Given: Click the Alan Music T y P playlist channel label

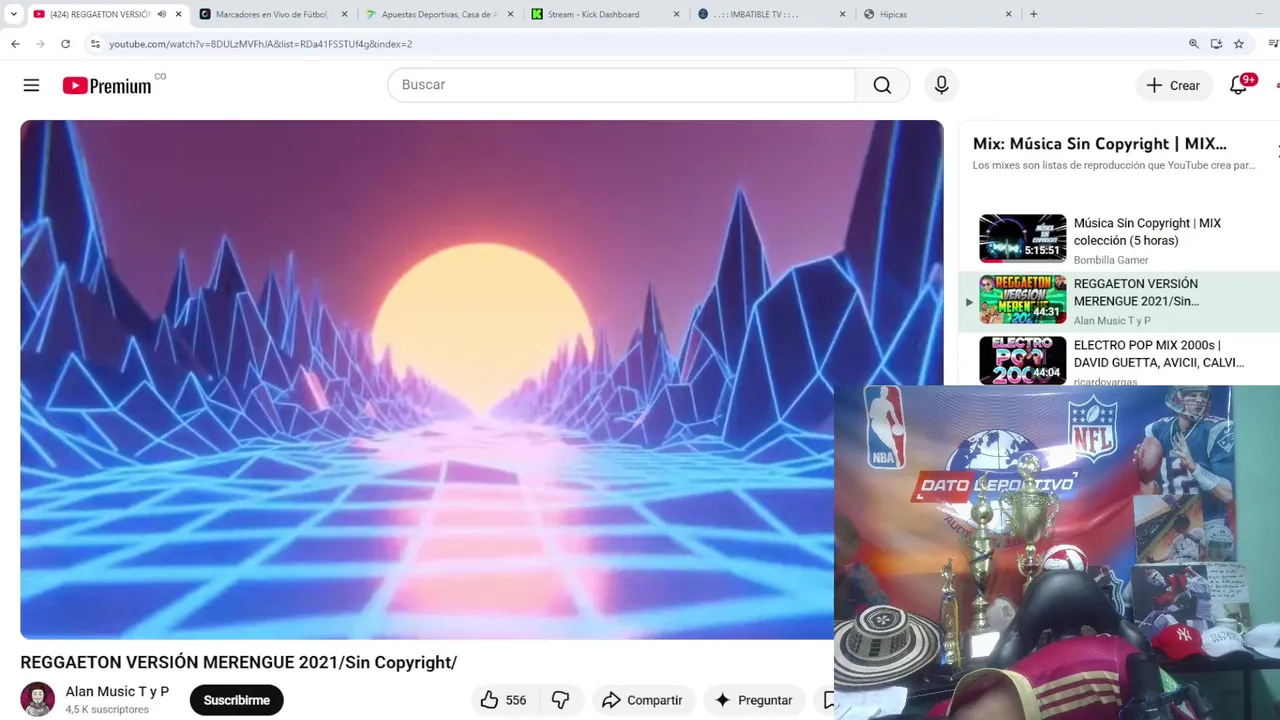Looking at the screenshot, I should tap(1112, 321).
